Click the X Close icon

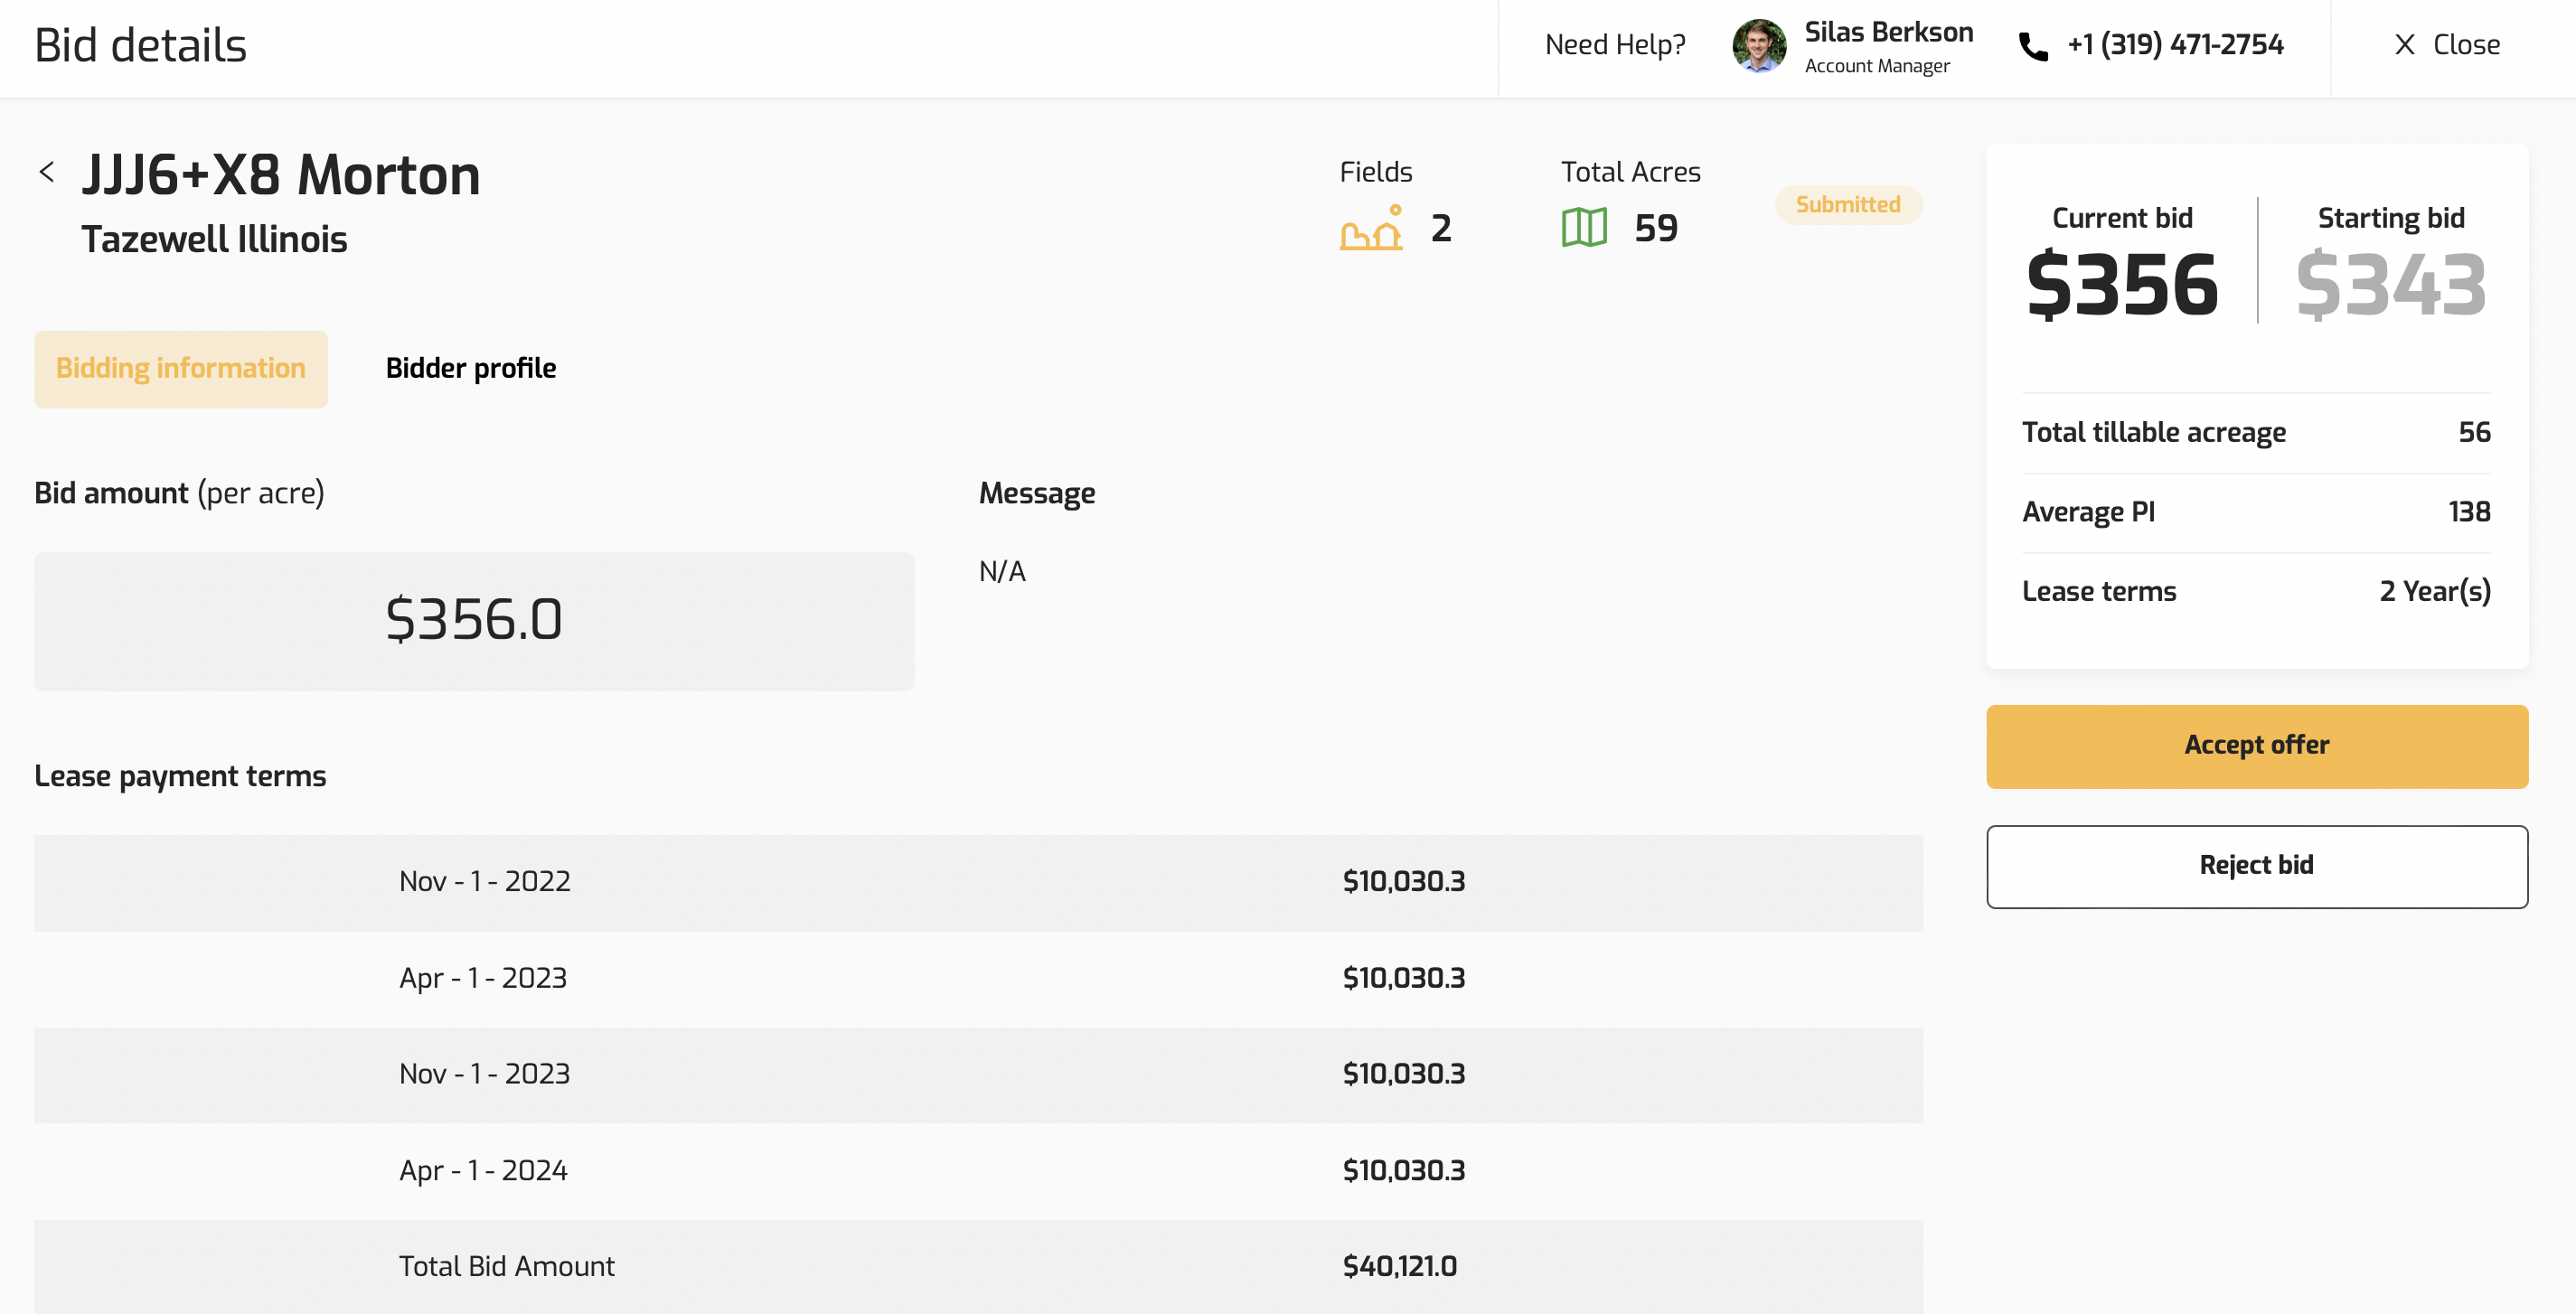2405,45
